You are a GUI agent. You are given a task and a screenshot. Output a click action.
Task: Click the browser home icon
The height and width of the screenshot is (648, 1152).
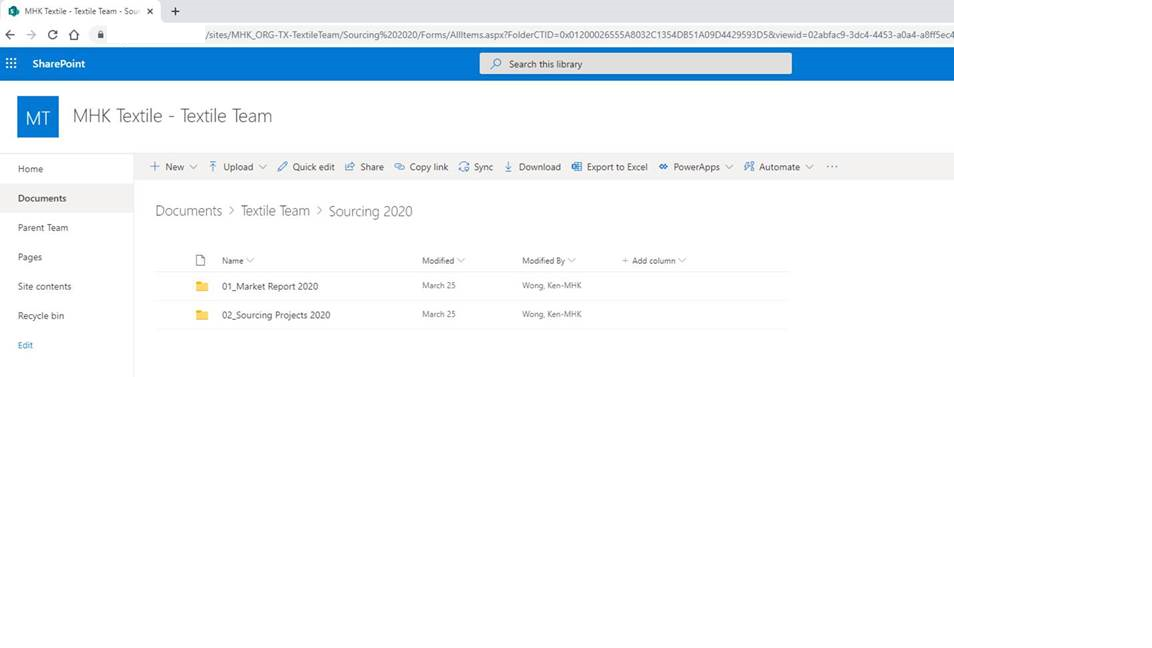[73, 34]
